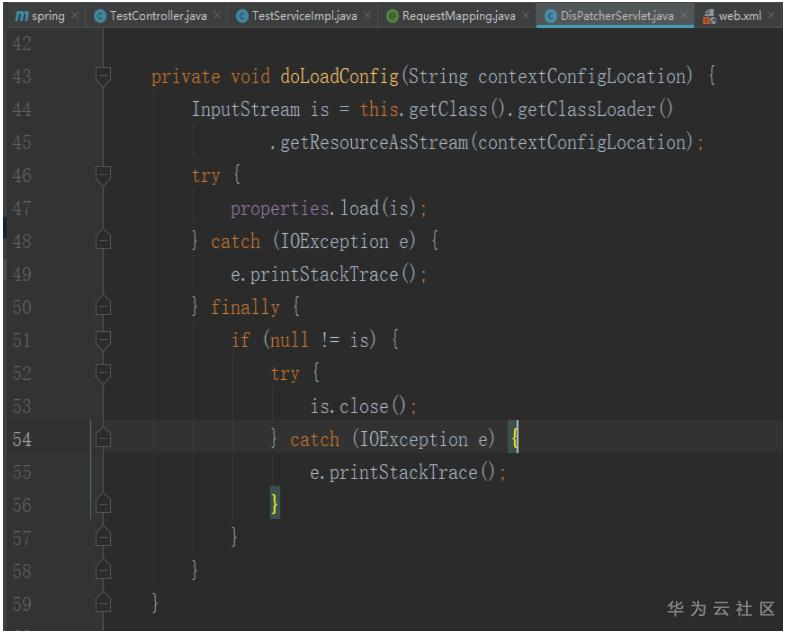Toggle fold end marker at line 58
Screen dimensions: 788x634
(x=103, y=570)
